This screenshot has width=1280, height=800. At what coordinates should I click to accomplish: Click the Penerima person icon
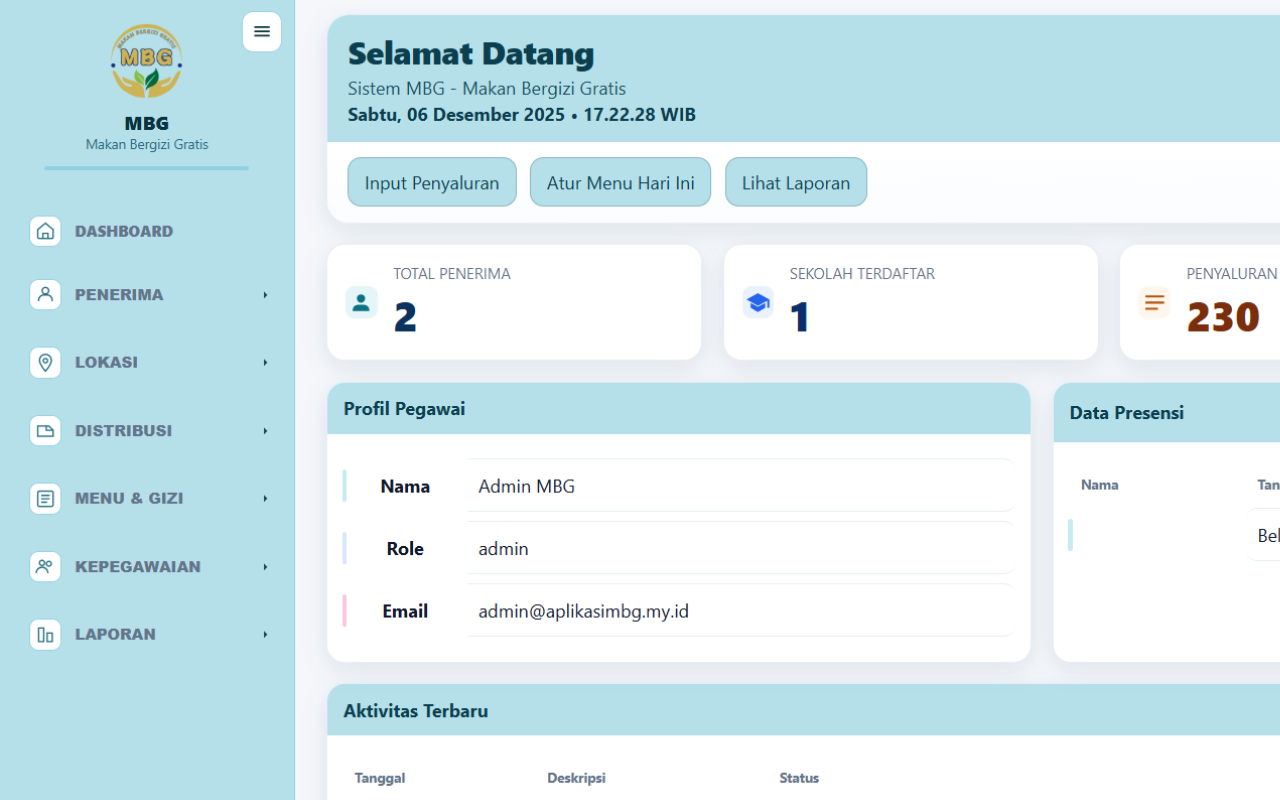(45, 294)
